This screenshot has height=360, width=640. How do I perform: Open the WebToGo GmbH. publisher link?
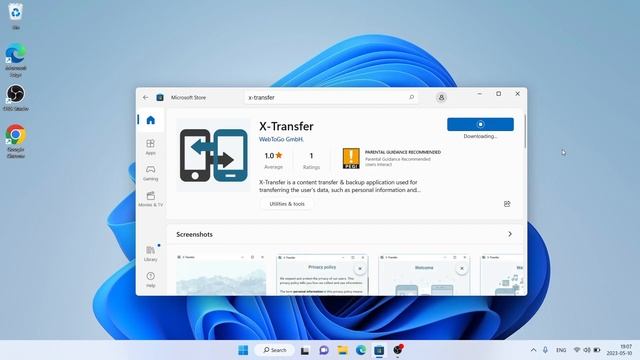281,139
